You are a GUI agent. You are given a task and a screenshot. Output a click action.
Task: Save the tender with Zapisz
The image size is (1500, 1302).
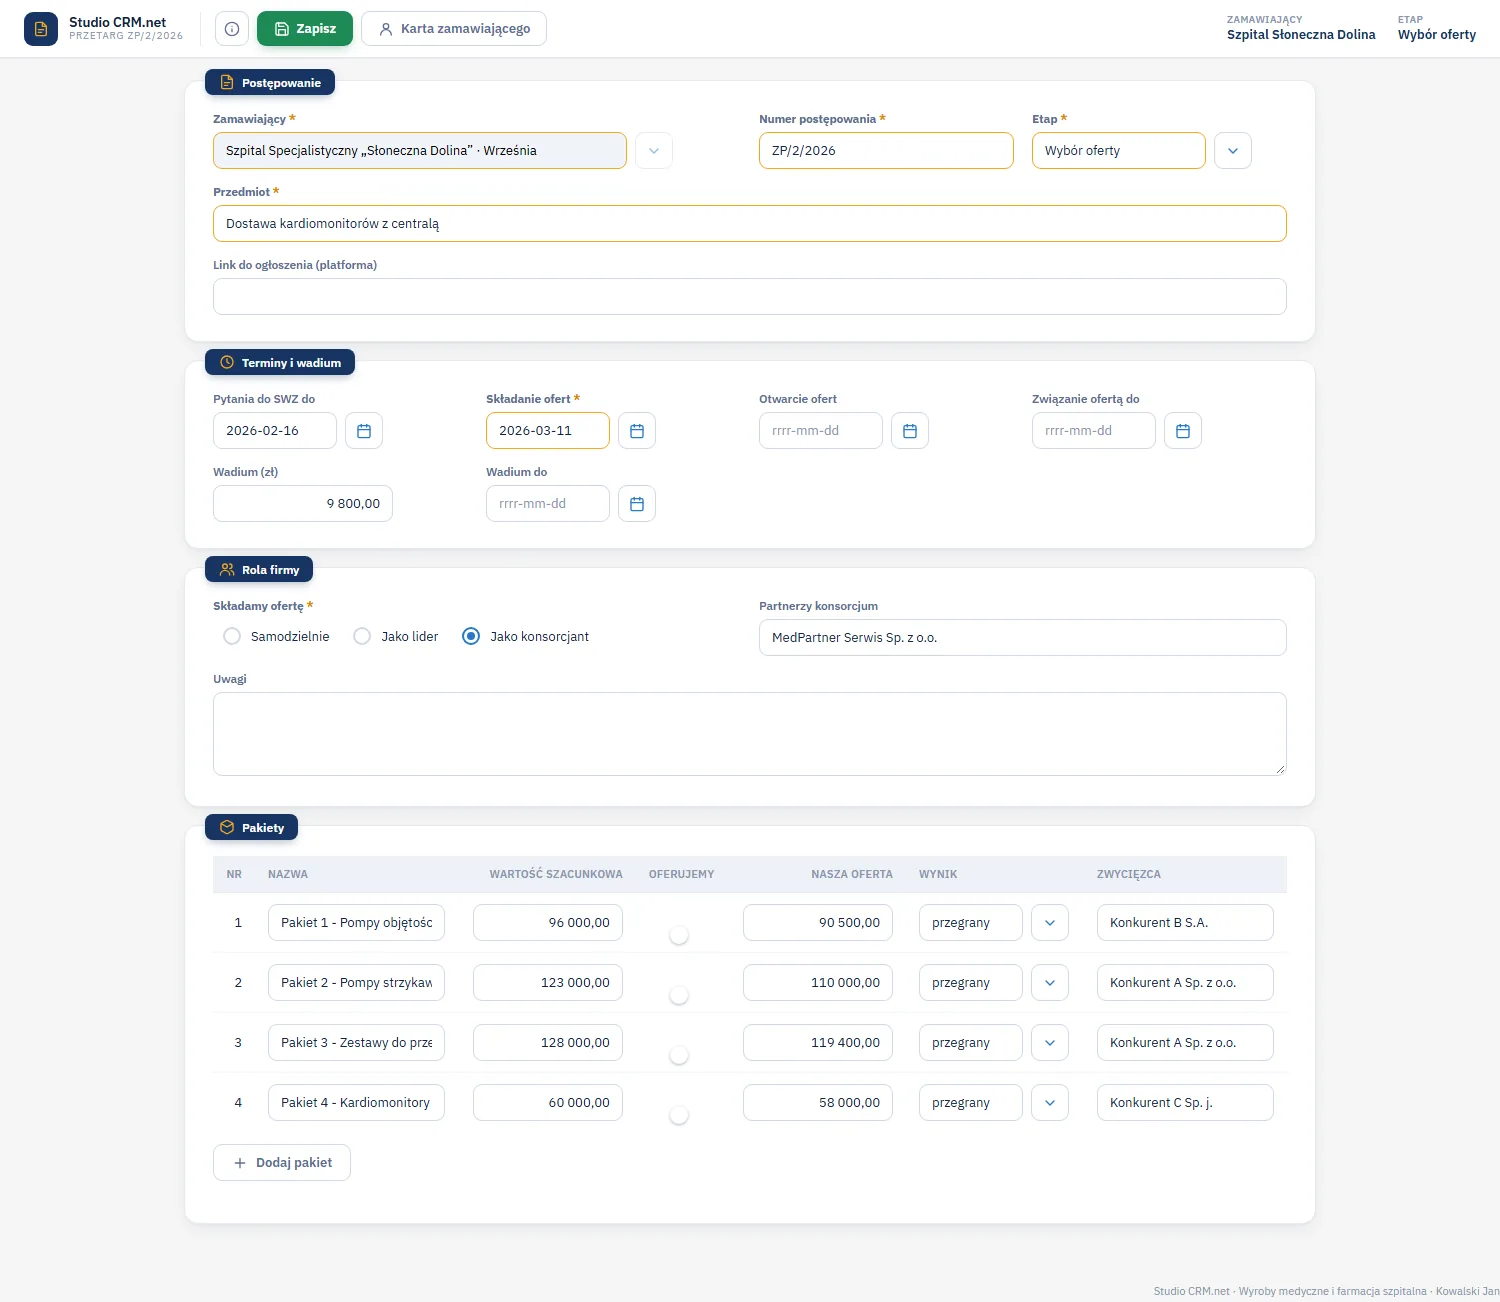tap(305, 29)
